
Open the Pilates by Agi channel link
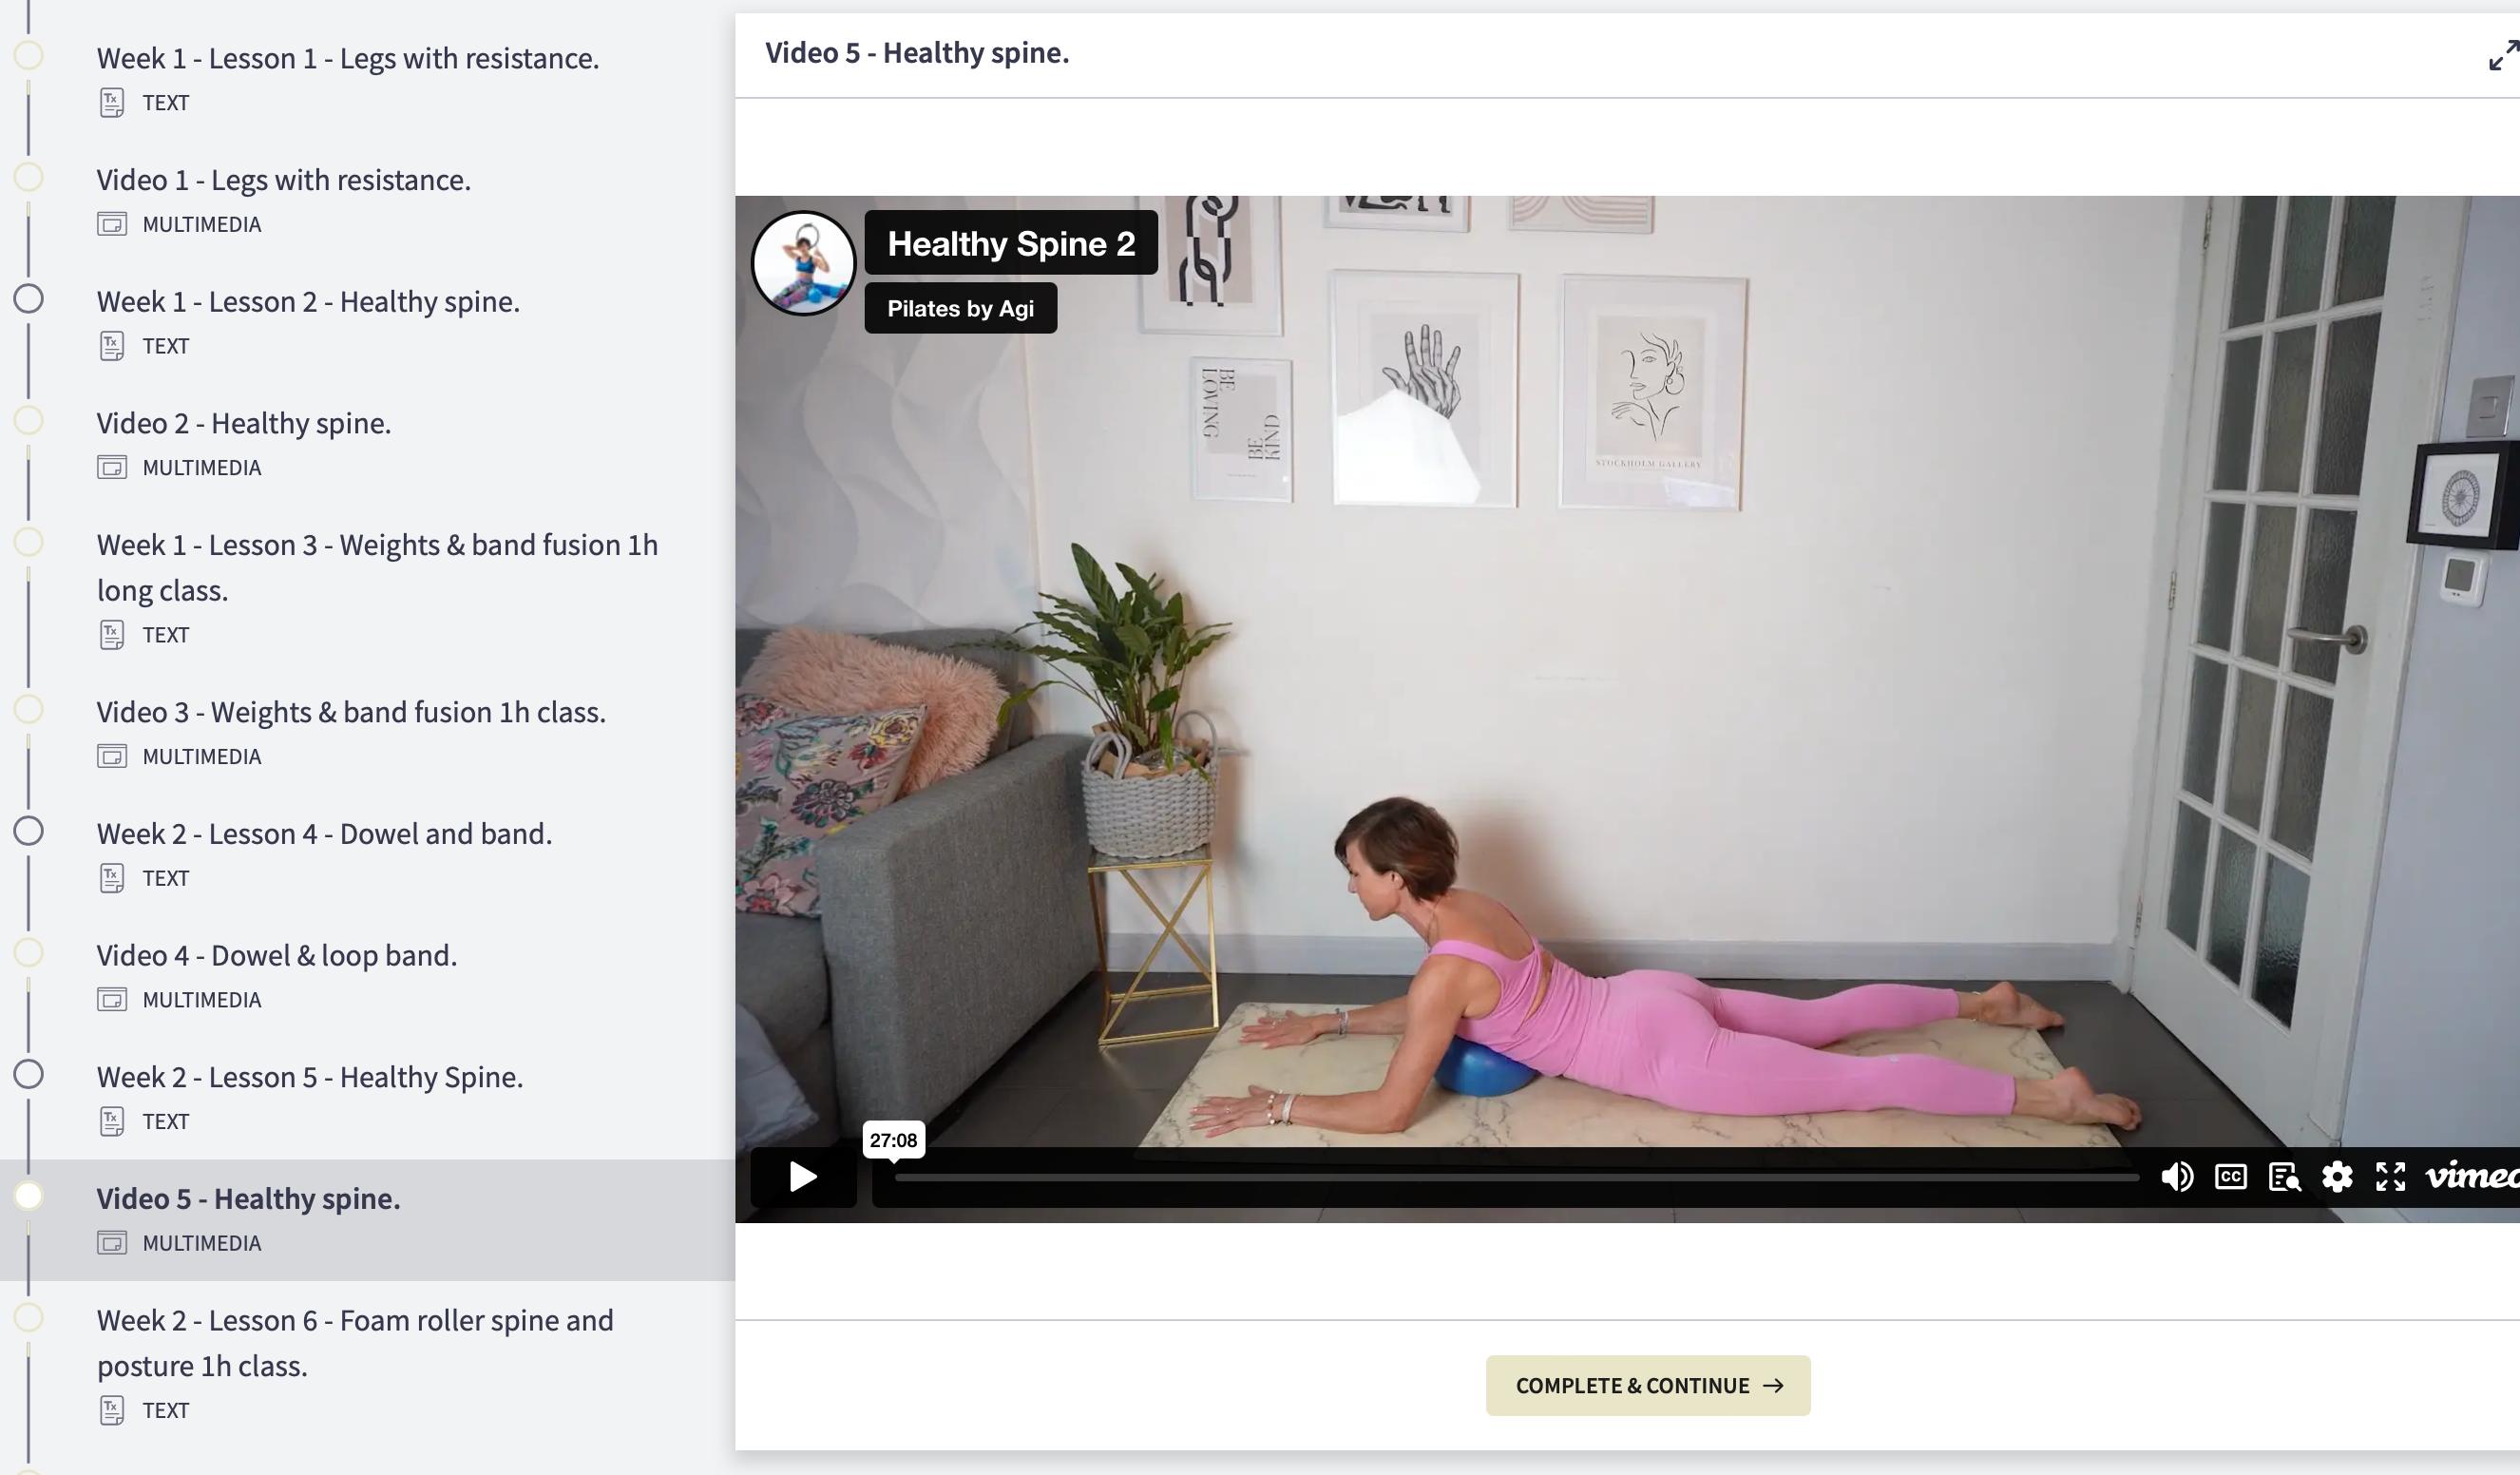click(960, 308)
